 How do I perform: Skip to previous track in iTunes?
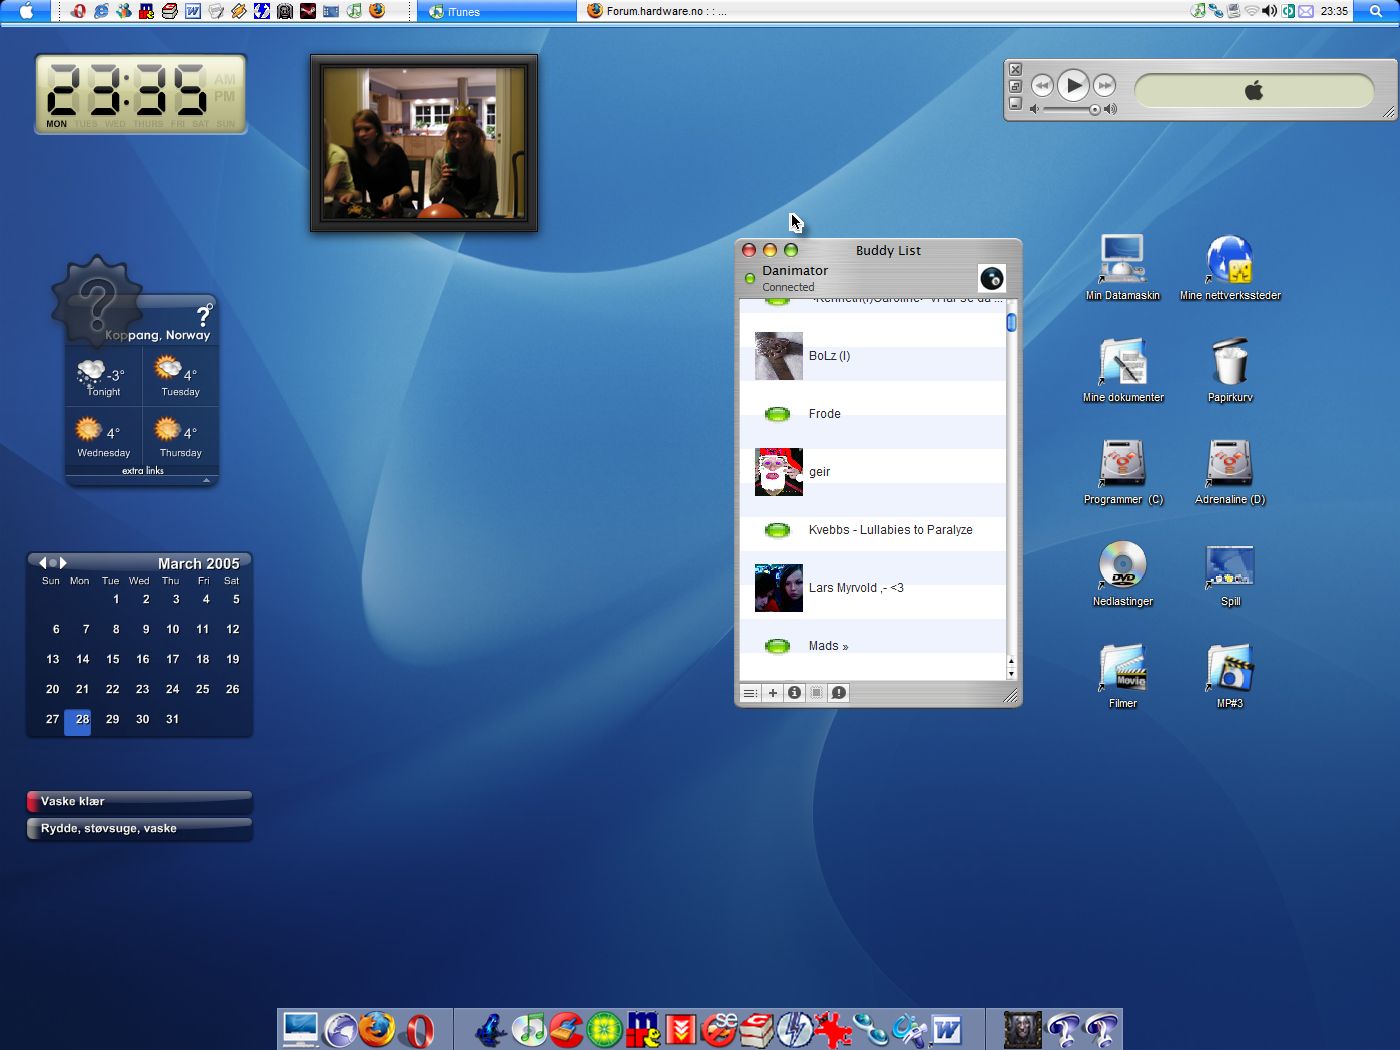(x=1042, y=86)
